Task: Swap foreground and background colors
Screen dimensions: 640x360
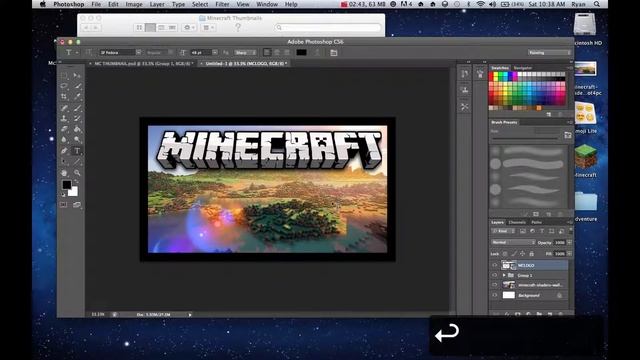Action: [76, 181]
